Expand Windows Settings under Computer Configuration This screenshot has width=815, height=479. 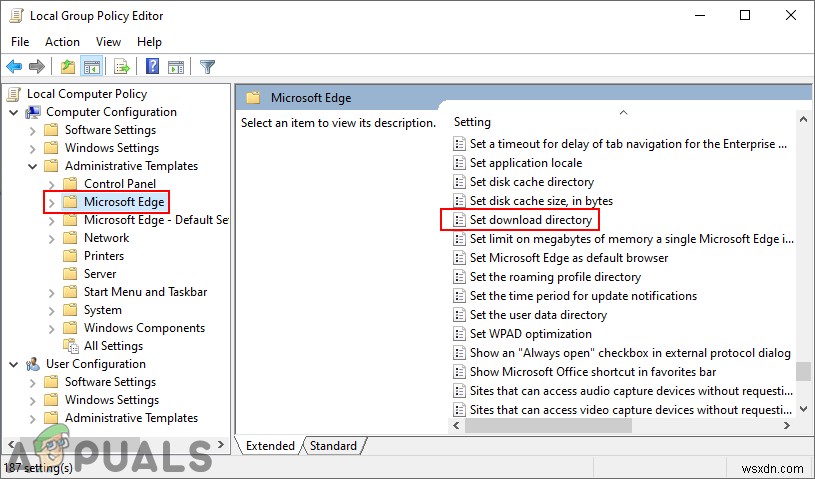[32, 149]
